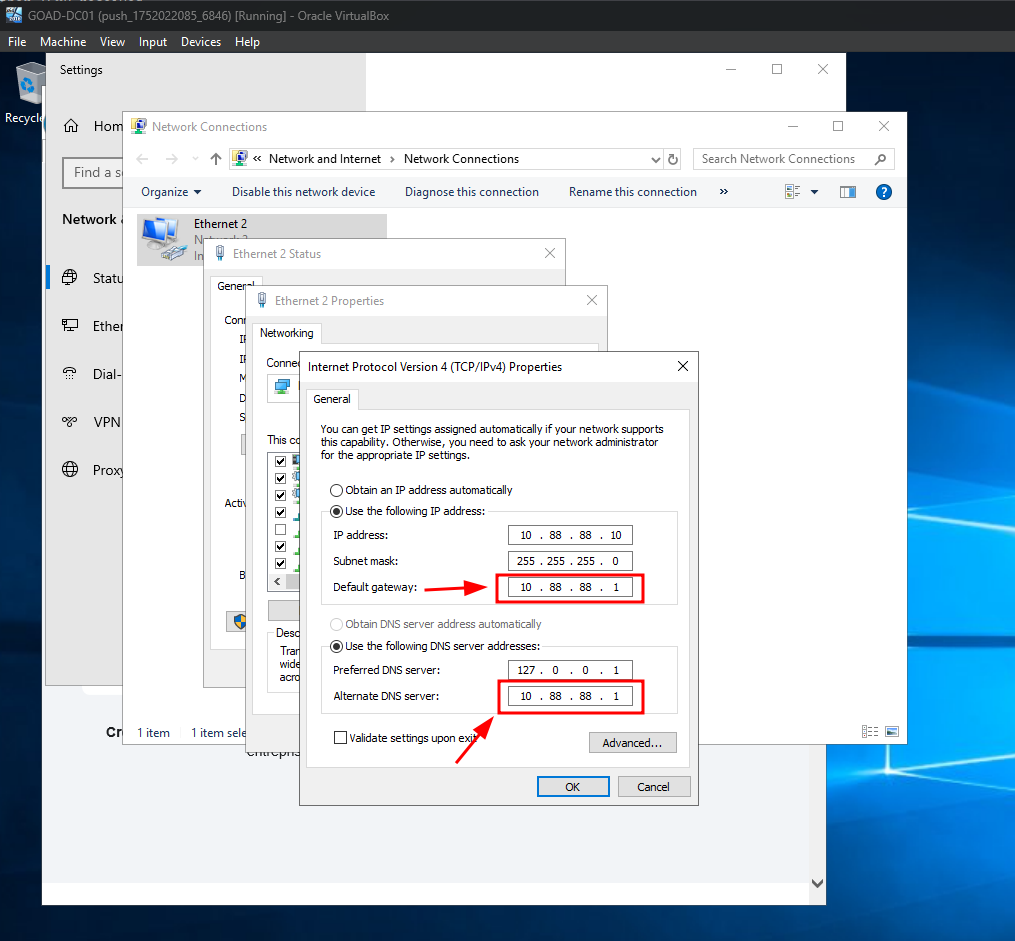Open the Help menu
Viewport: 1015px width, 941px height.
click(247, 42)
